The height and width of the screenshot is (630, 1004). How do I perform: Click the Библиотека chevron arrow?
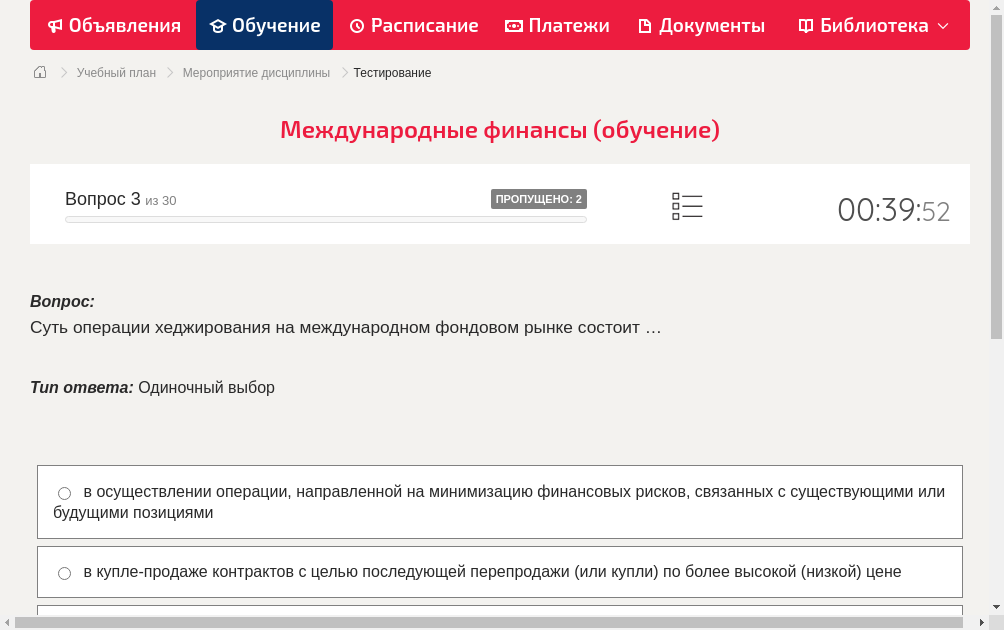click(943, 26)
